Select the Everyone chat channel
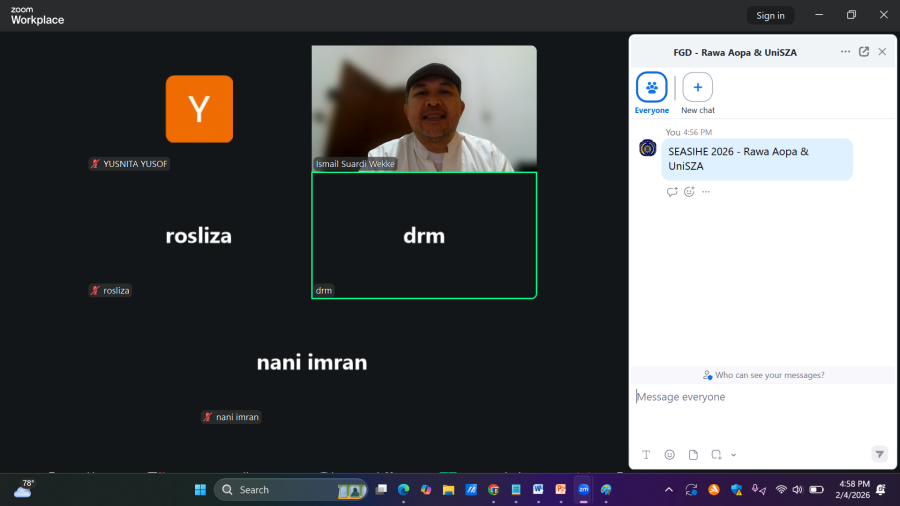Screen dimensions: 900x506 click(652, 88)
